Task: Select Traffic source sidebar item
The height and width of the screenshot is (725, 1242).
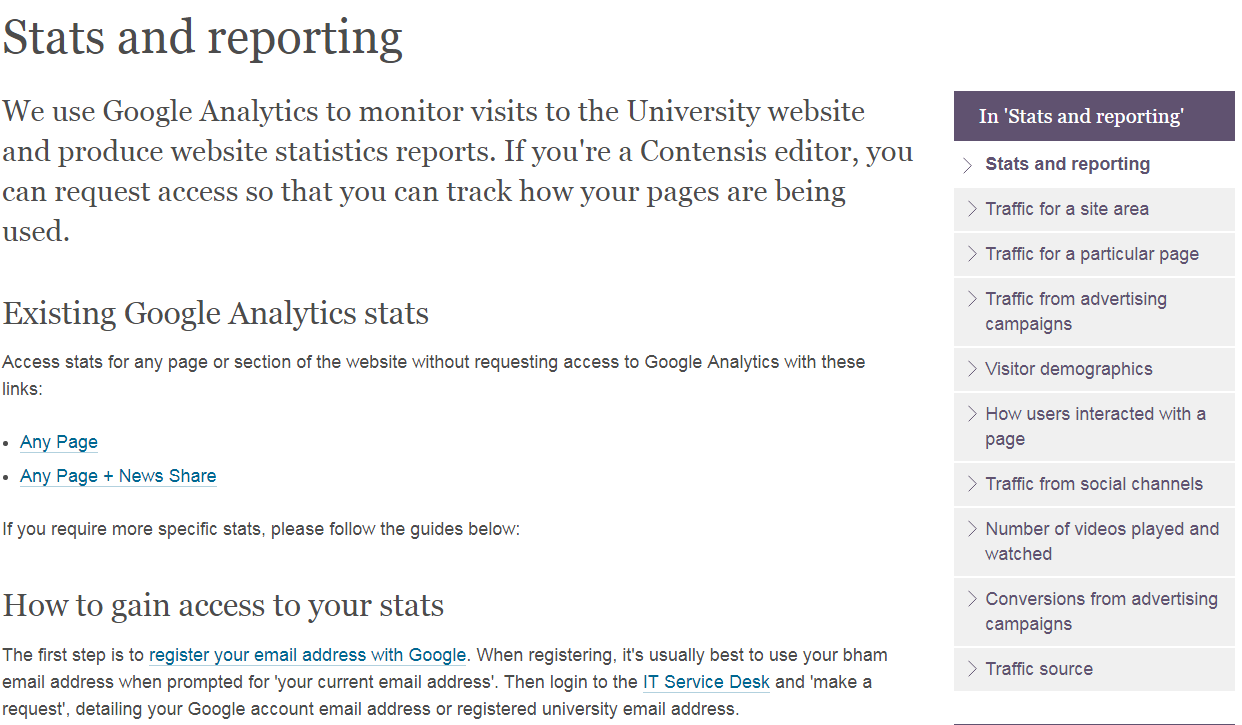Action: [1038, 669]
